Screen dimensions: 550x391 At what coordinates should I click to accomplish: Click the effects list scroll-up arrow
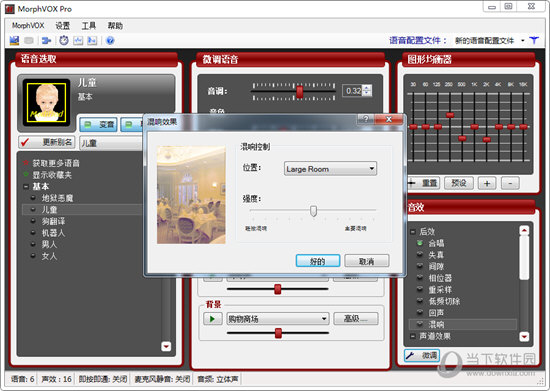tap(524, 230)
